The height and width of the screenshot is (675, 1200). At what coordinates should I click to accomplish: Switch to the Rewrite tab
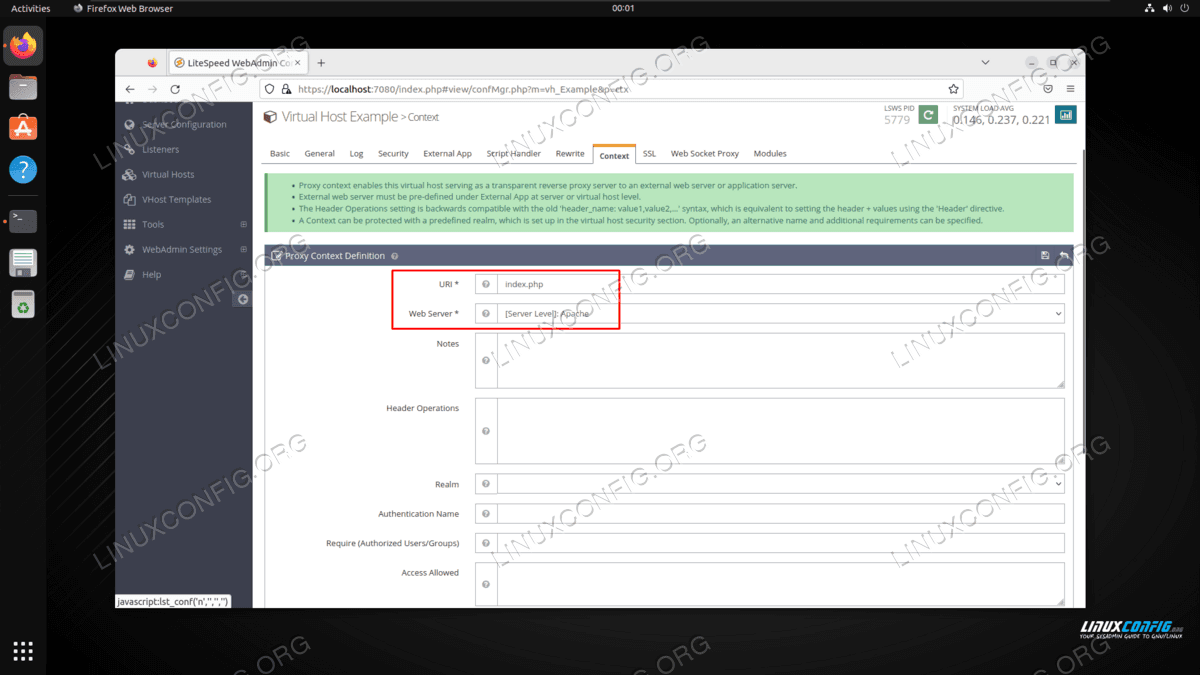click(570, 154)
